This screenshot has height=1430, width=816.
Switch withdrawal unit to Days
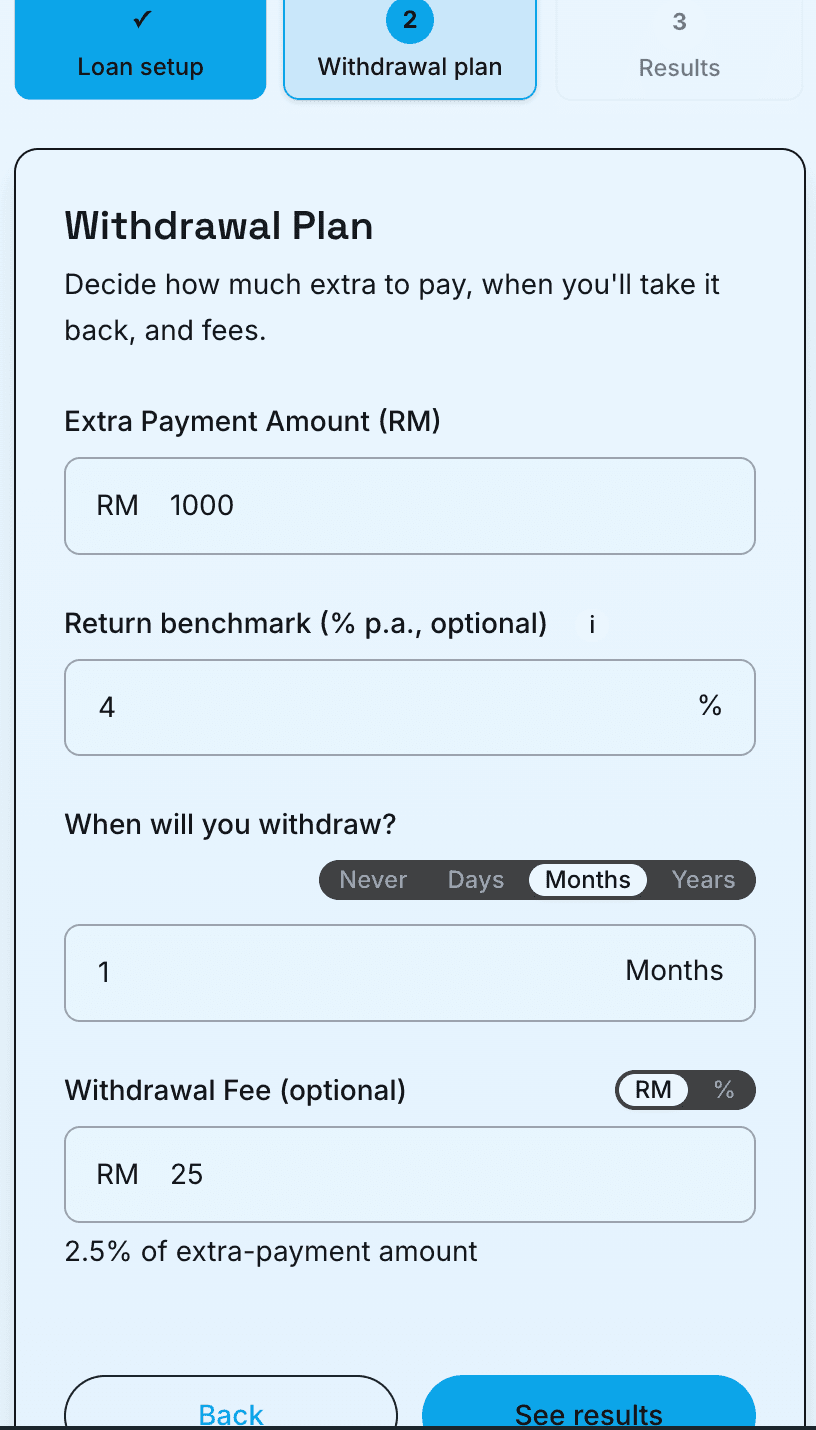pyautogui.click(x=475, y=880)
